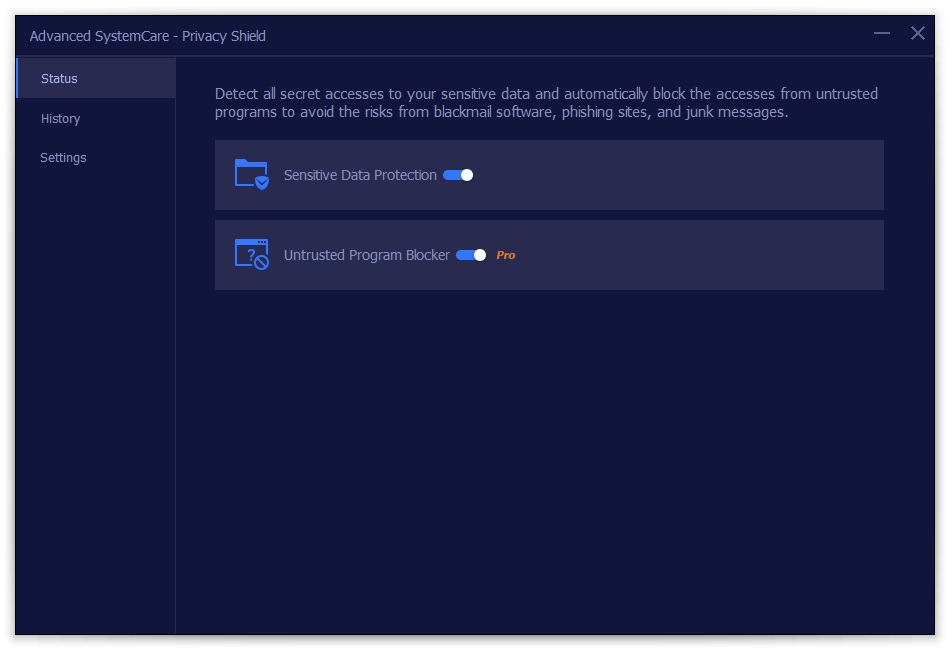
Task: Turn off the Untrusted Program Blocker switch
Action: click(x=471, y=255)
